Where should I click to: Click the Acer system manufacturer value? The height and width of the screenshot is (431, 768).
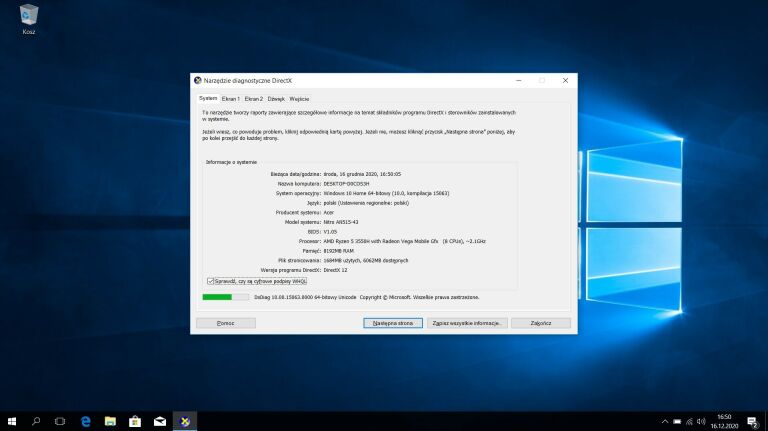[329, 212]
